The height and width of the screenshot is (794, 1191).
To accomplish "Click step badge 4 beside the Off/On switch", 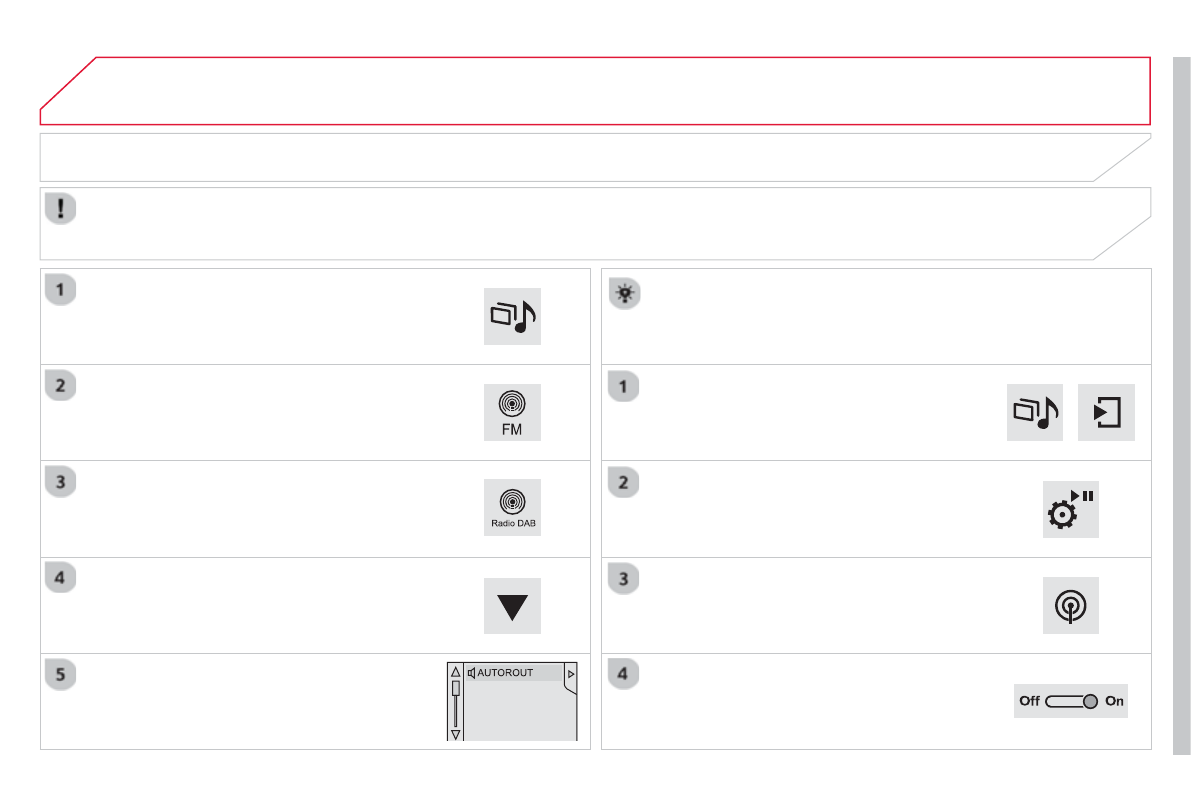I will click(x=624, y=674).
